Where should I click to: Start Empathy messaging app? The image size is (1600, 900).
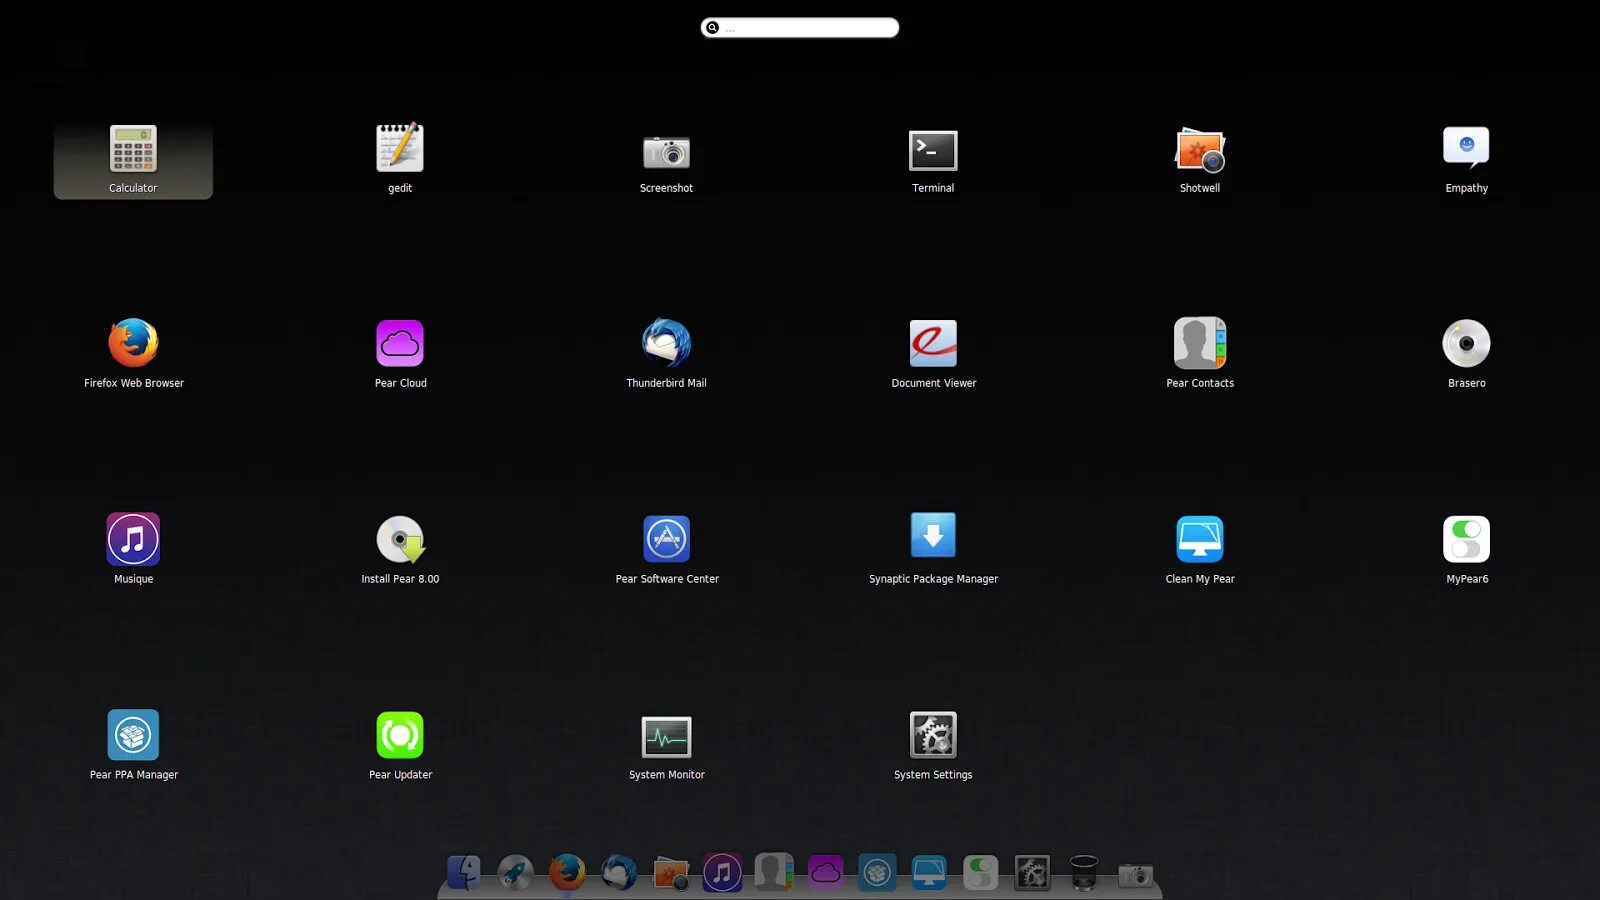point(1466,160)
